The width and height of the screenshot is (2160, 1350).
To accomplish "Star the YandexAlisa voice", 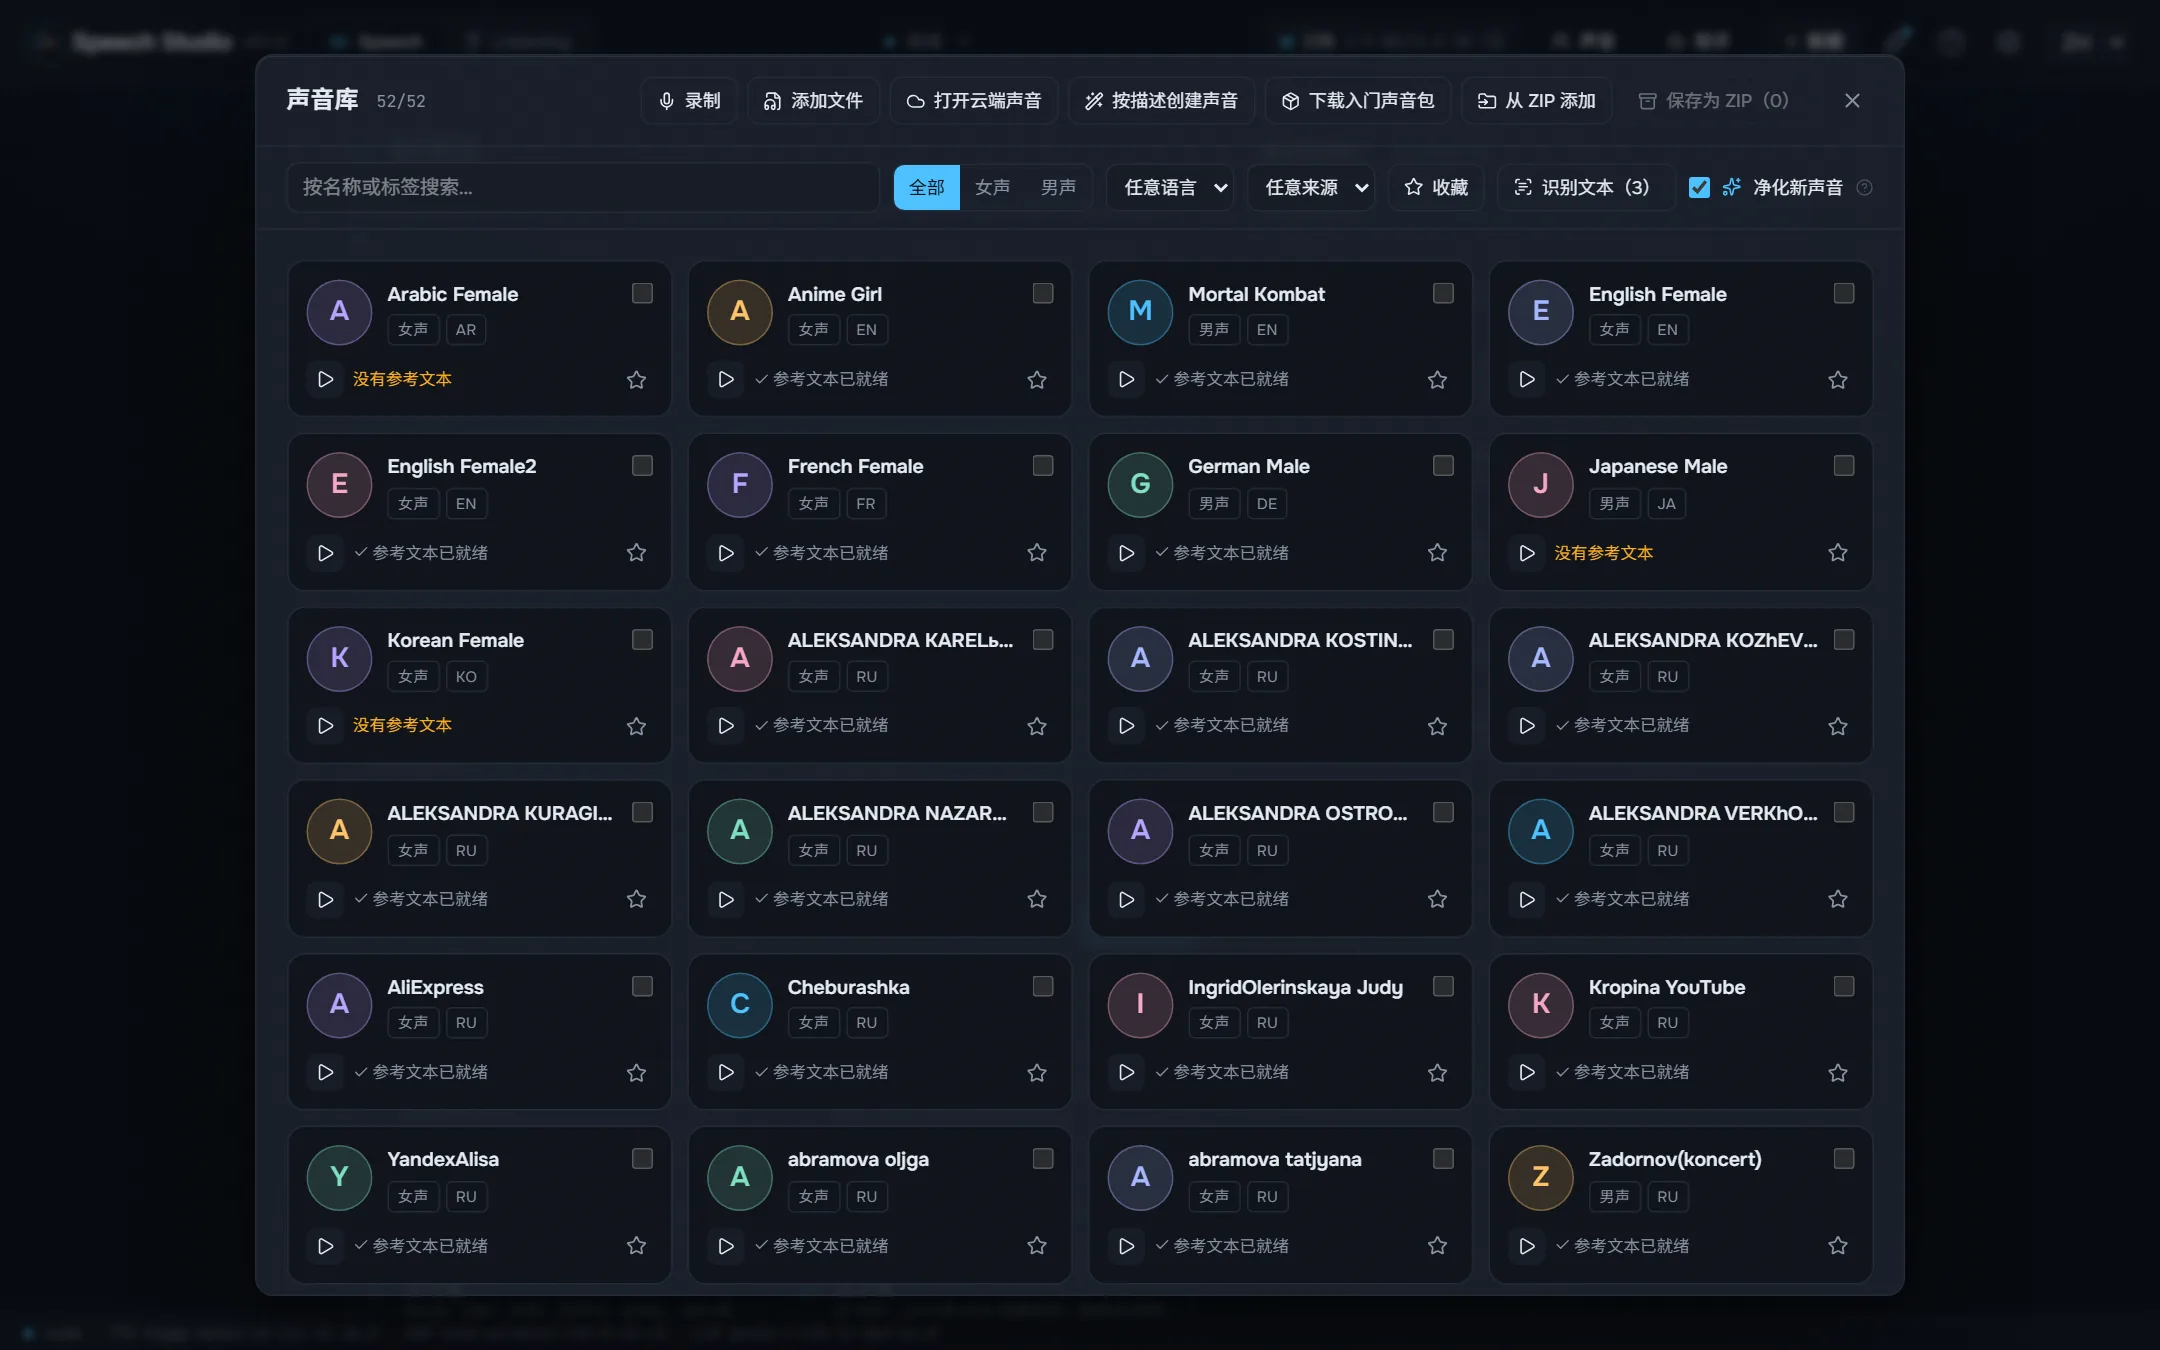I will [636, 1246].
